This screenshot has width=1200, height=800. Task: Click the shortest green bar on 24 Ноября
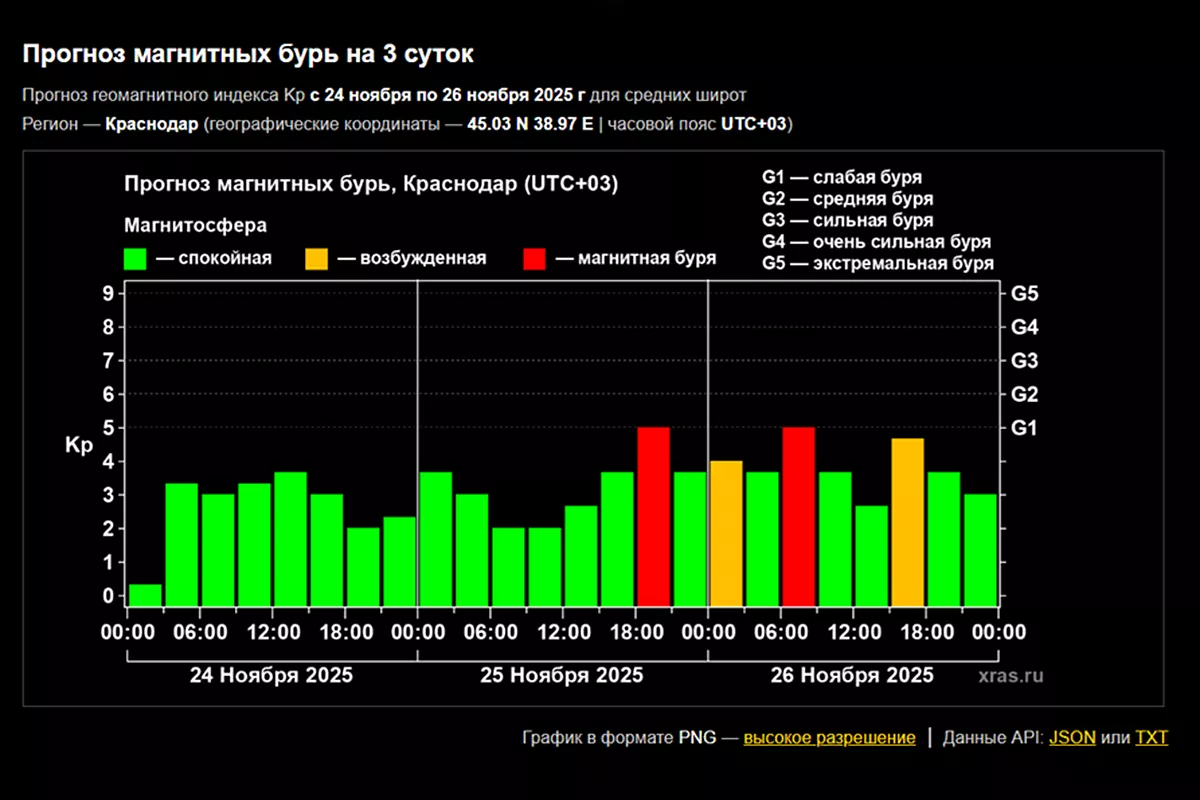pyautogui.click(x=146, y=595)
